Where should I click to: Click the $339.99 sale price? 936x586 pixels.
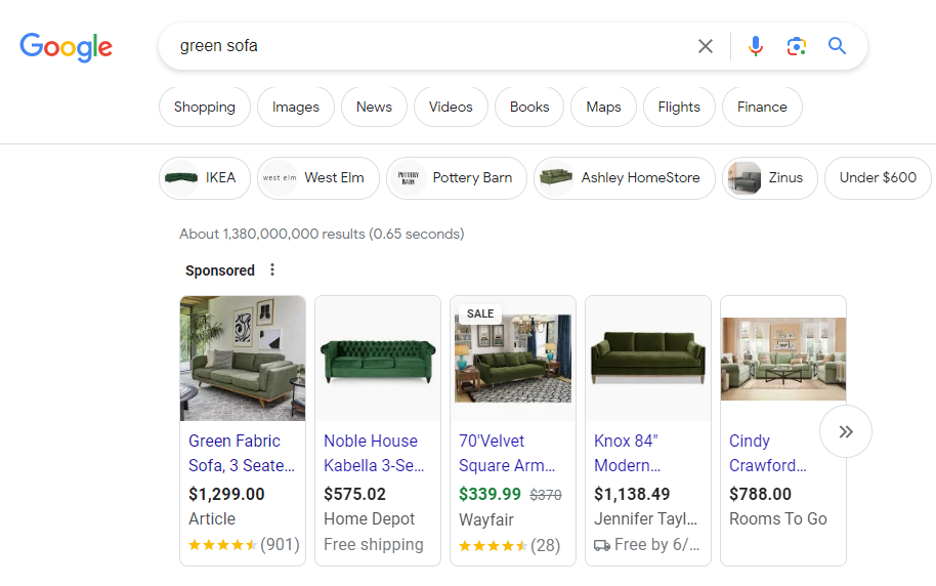[x=489, y=494]
